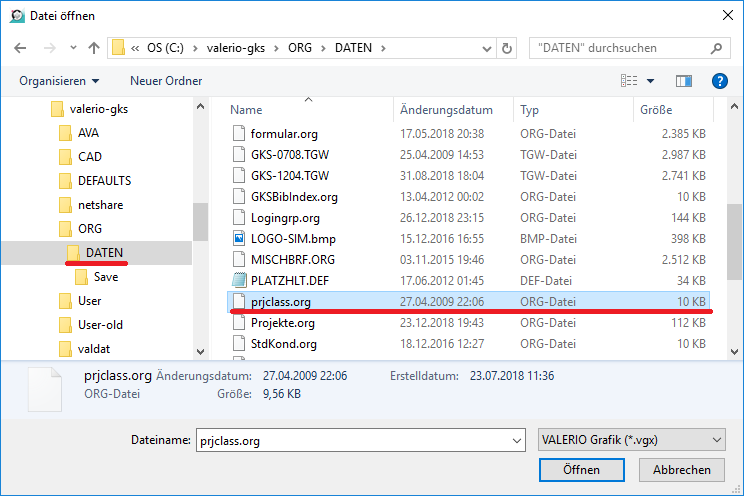
Task: Click the Help question mark icon
Action: [x=718, y=81]
